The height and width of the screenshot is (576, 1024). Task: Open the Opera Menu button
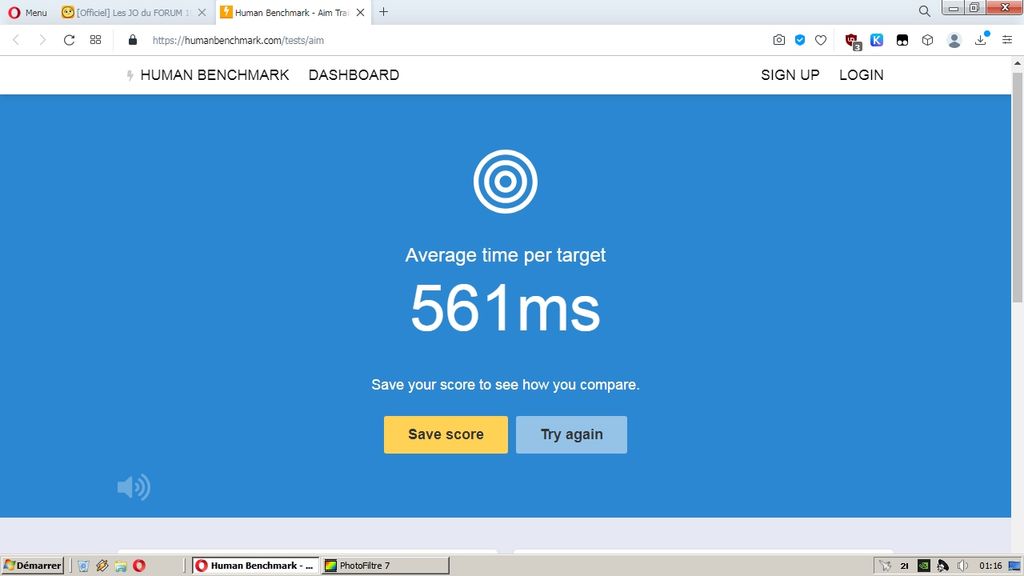point(27,12)
